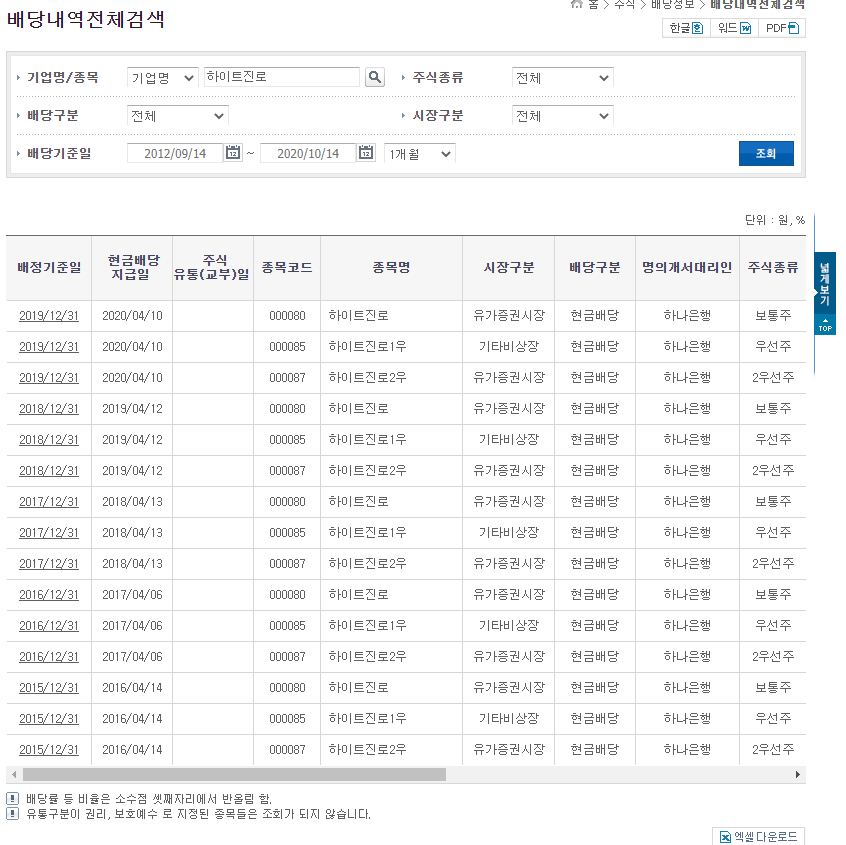Open 2019/12/31 link for 하이트진로1우 code 000085

49,346
